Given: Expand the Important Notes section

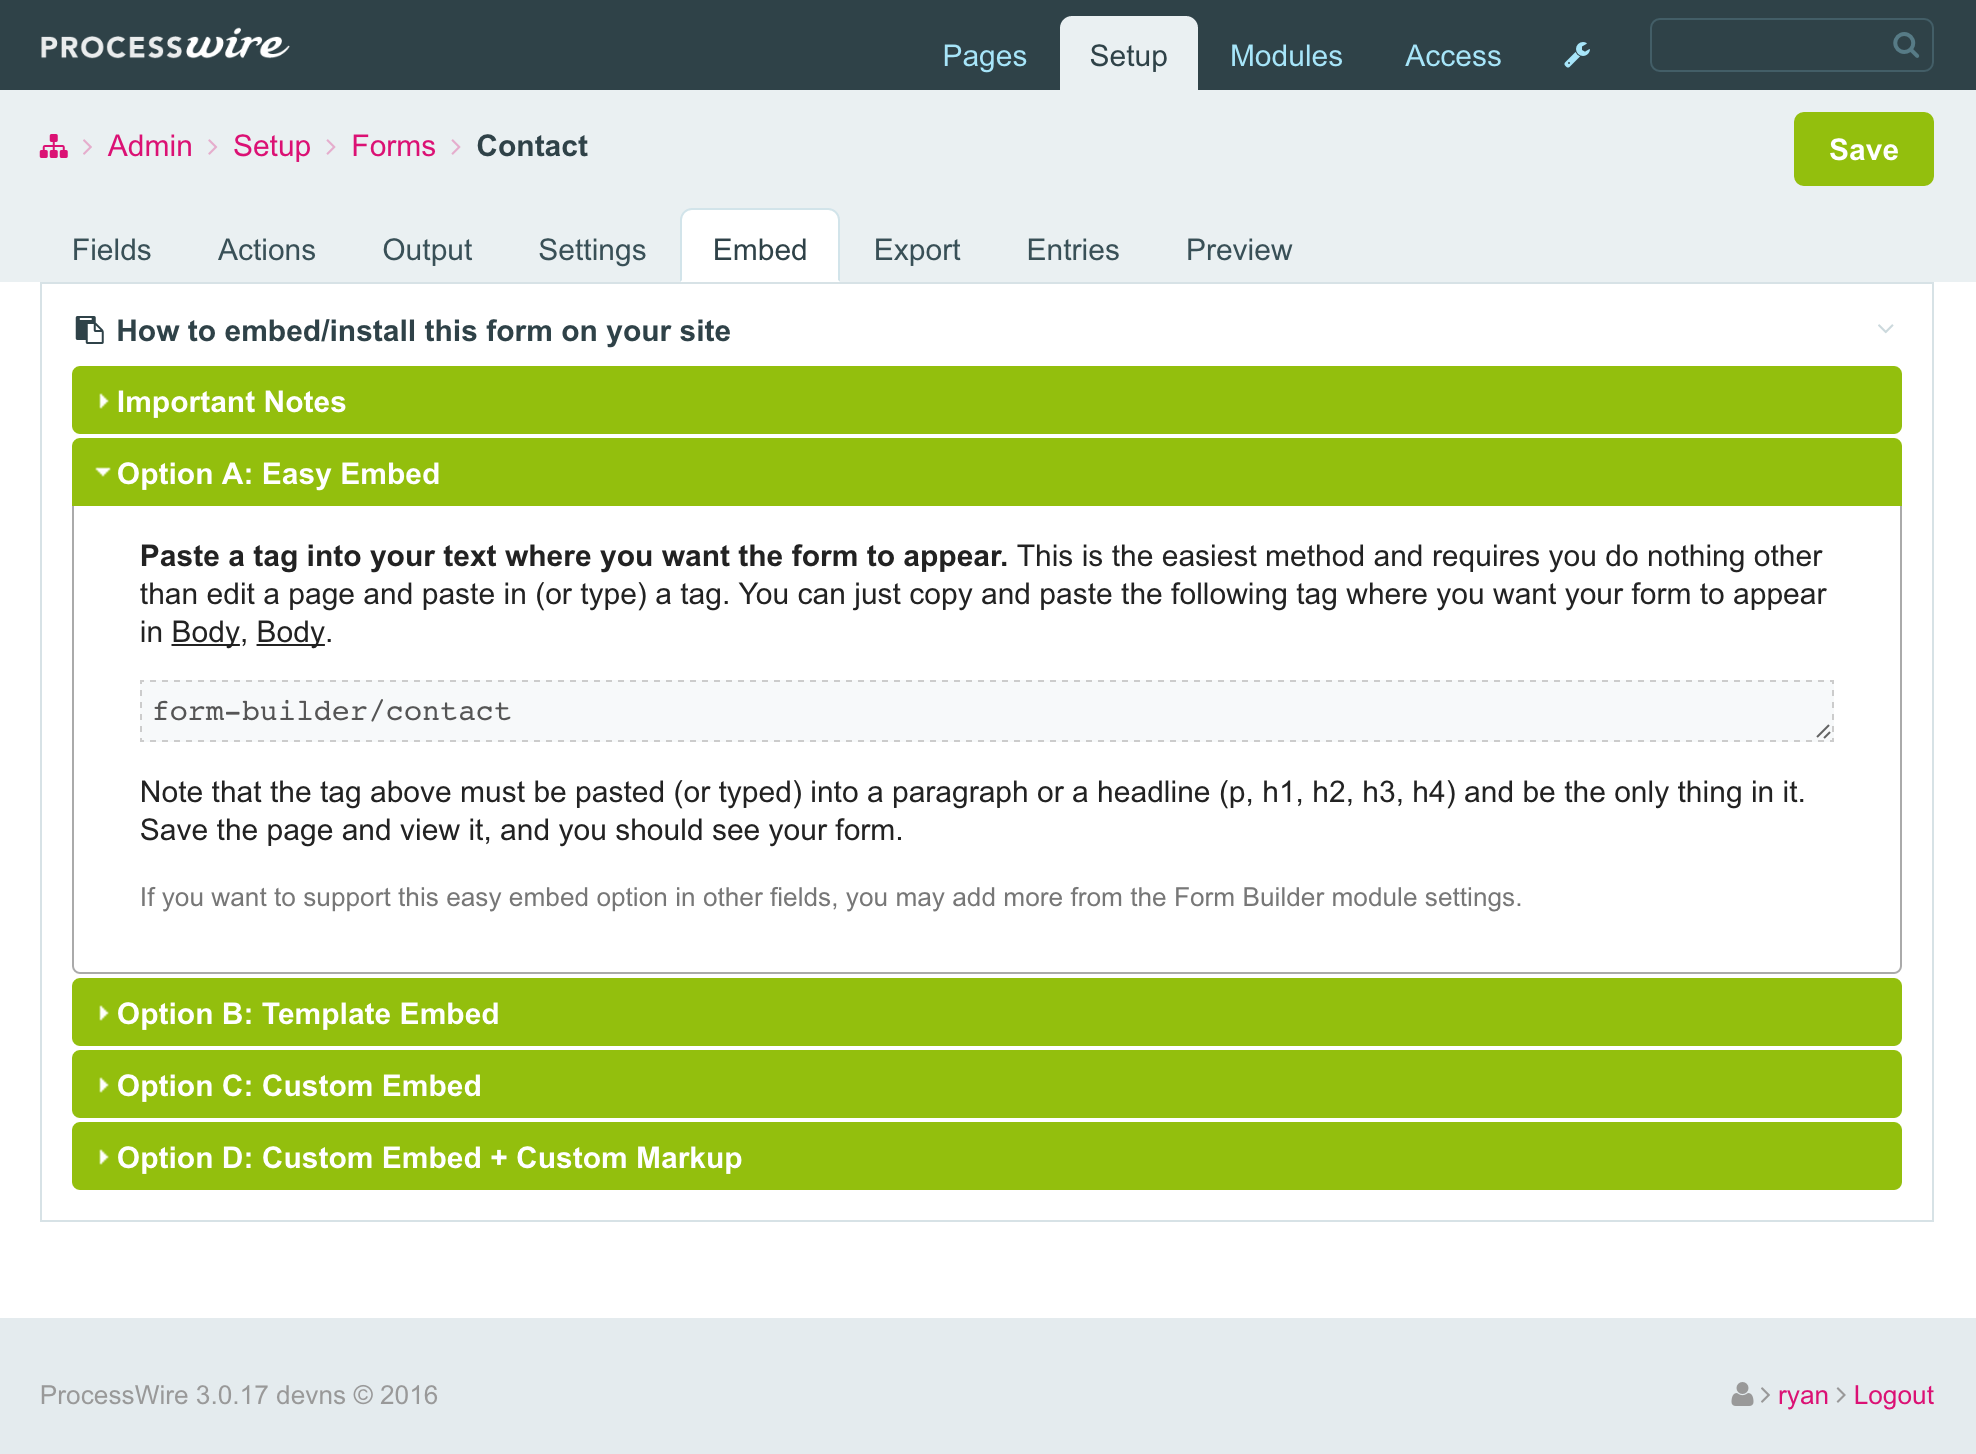Looking at the screenshot, I should click(987, 401).
